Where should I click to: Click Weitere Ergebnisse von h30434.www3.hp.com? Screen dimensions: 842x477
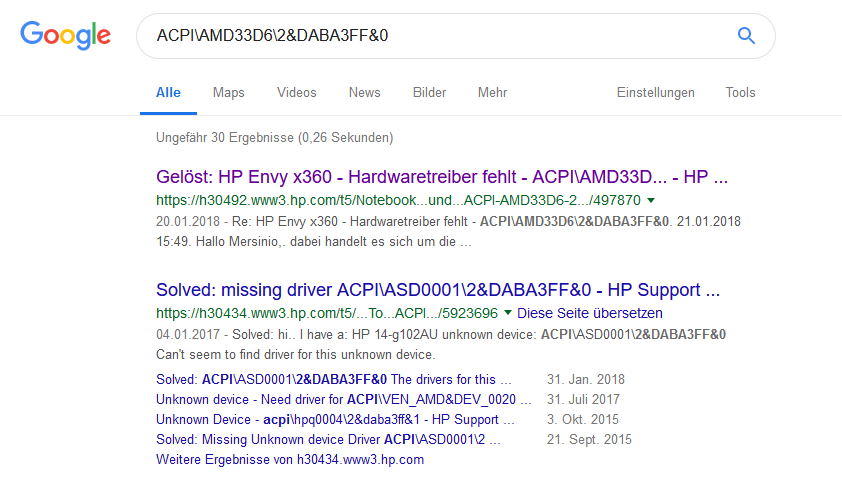pos(290,460)
